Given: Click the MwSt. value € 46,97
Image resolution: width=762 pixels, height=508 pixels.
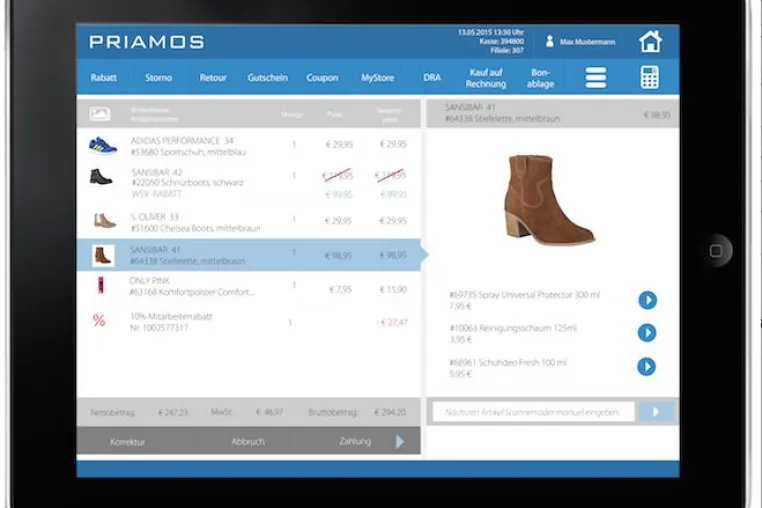Looking at the screenshot, I should (x=269, y=412).
